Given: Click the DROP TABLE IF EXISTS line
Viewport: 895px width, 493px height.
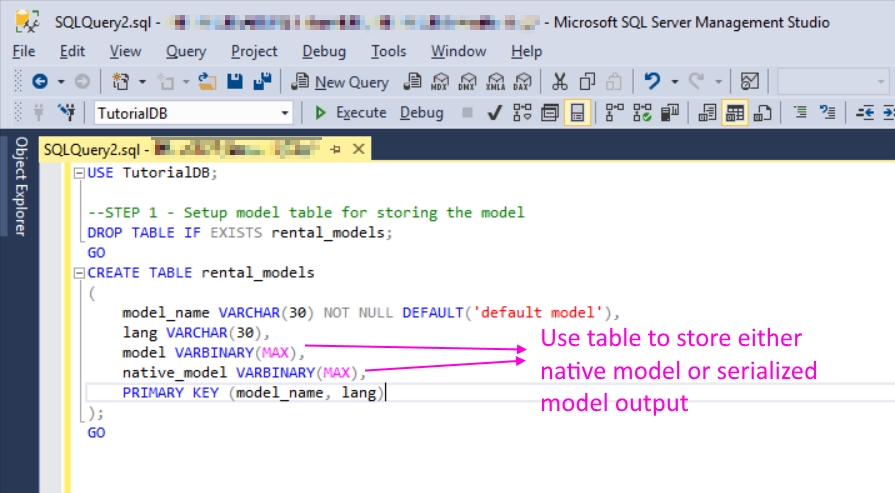Looking at the screenshot, I should tap(240, 233).
